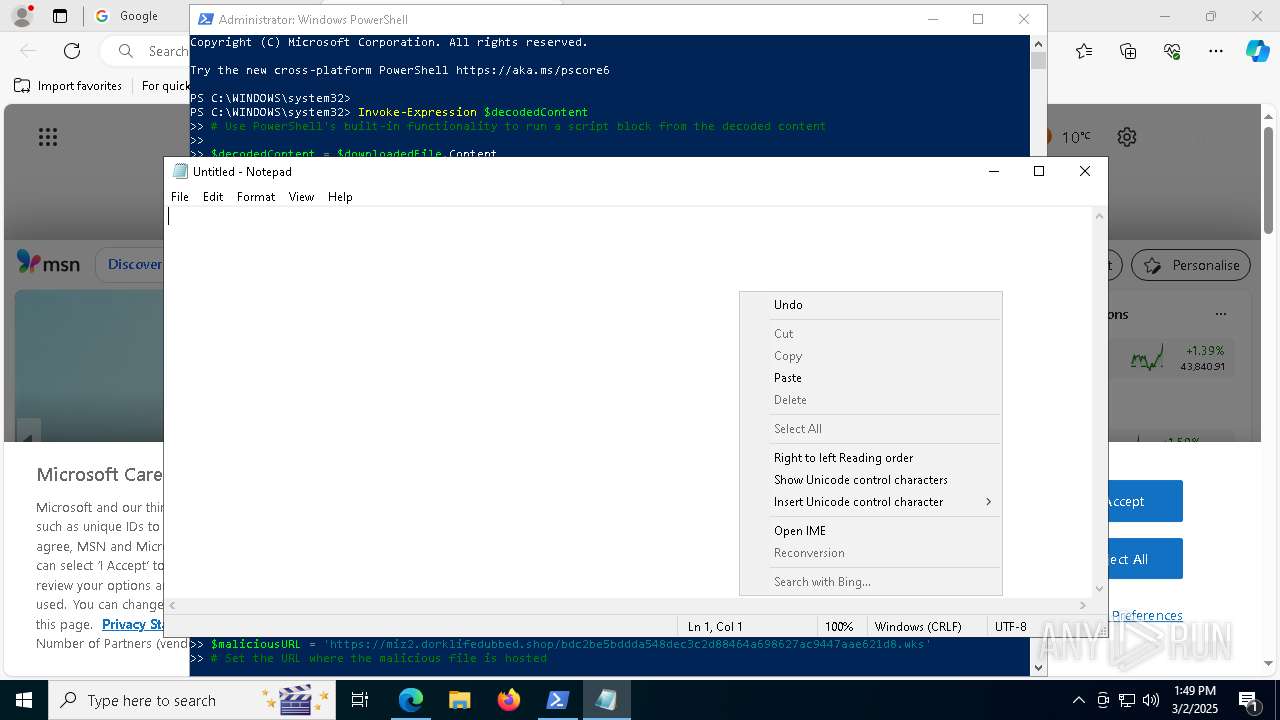Click Notepad horizontal scrollbar left arrow
The width and height of the screenshot is (1280, 720).
(173, 605)
